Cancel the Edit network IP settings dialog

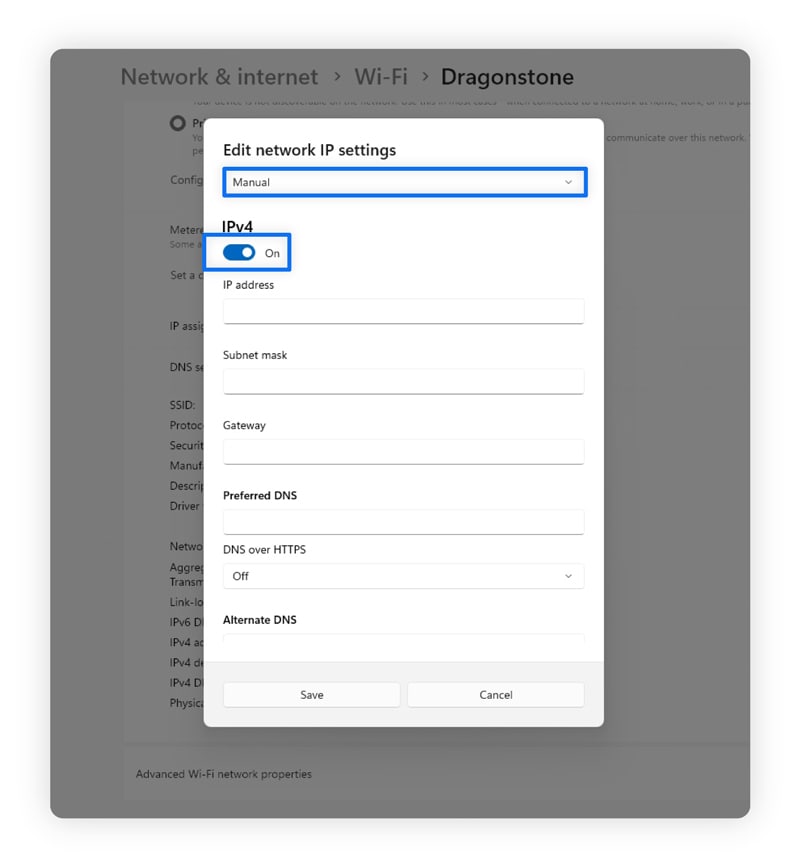tap(495, 694)
